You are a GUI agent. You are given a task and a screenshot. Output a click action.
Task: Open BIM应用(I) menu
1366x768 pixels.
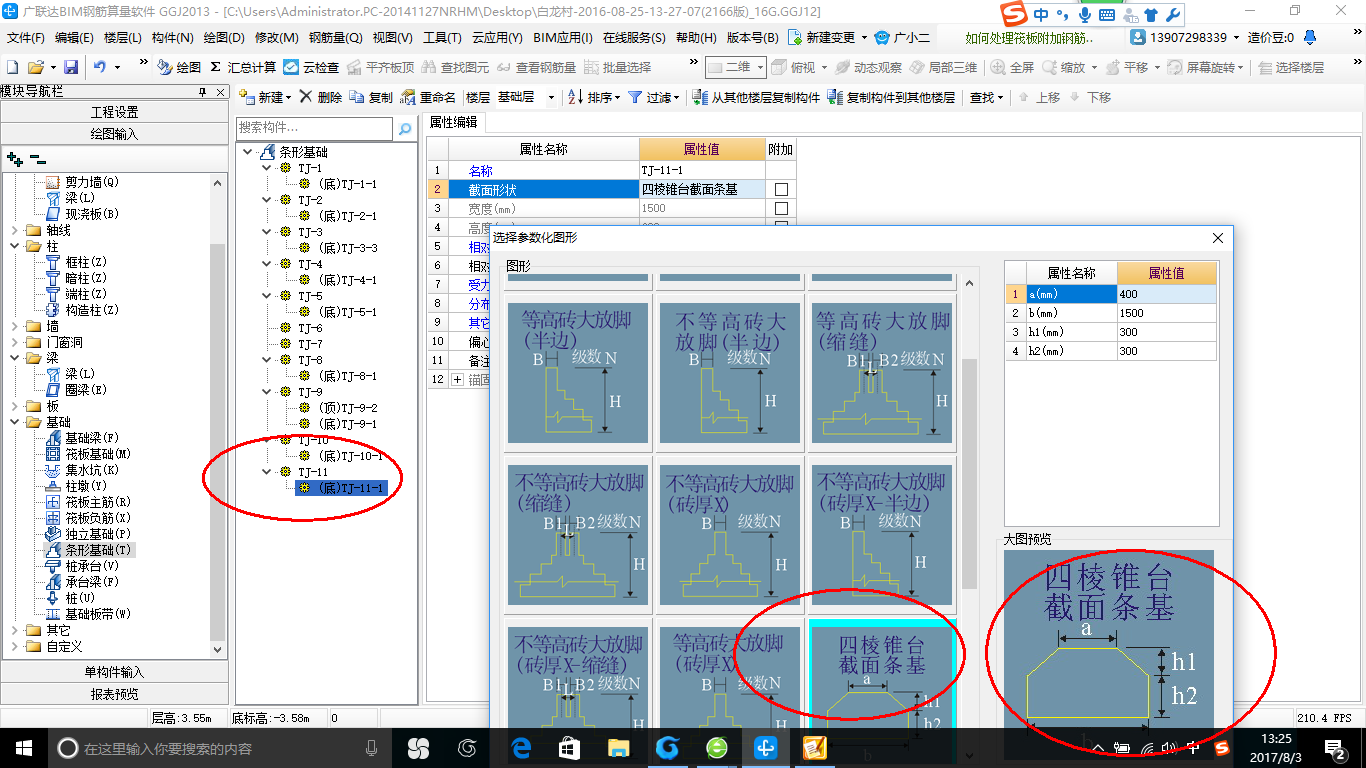pos(563,37)
